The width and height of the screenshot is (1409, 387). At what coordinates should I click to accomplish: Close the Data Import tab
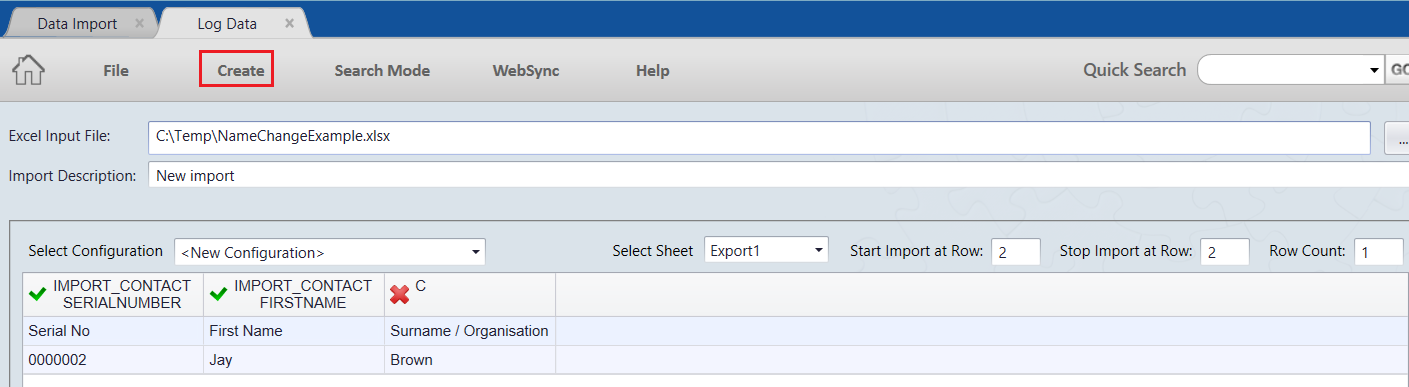tap(139, 23)
